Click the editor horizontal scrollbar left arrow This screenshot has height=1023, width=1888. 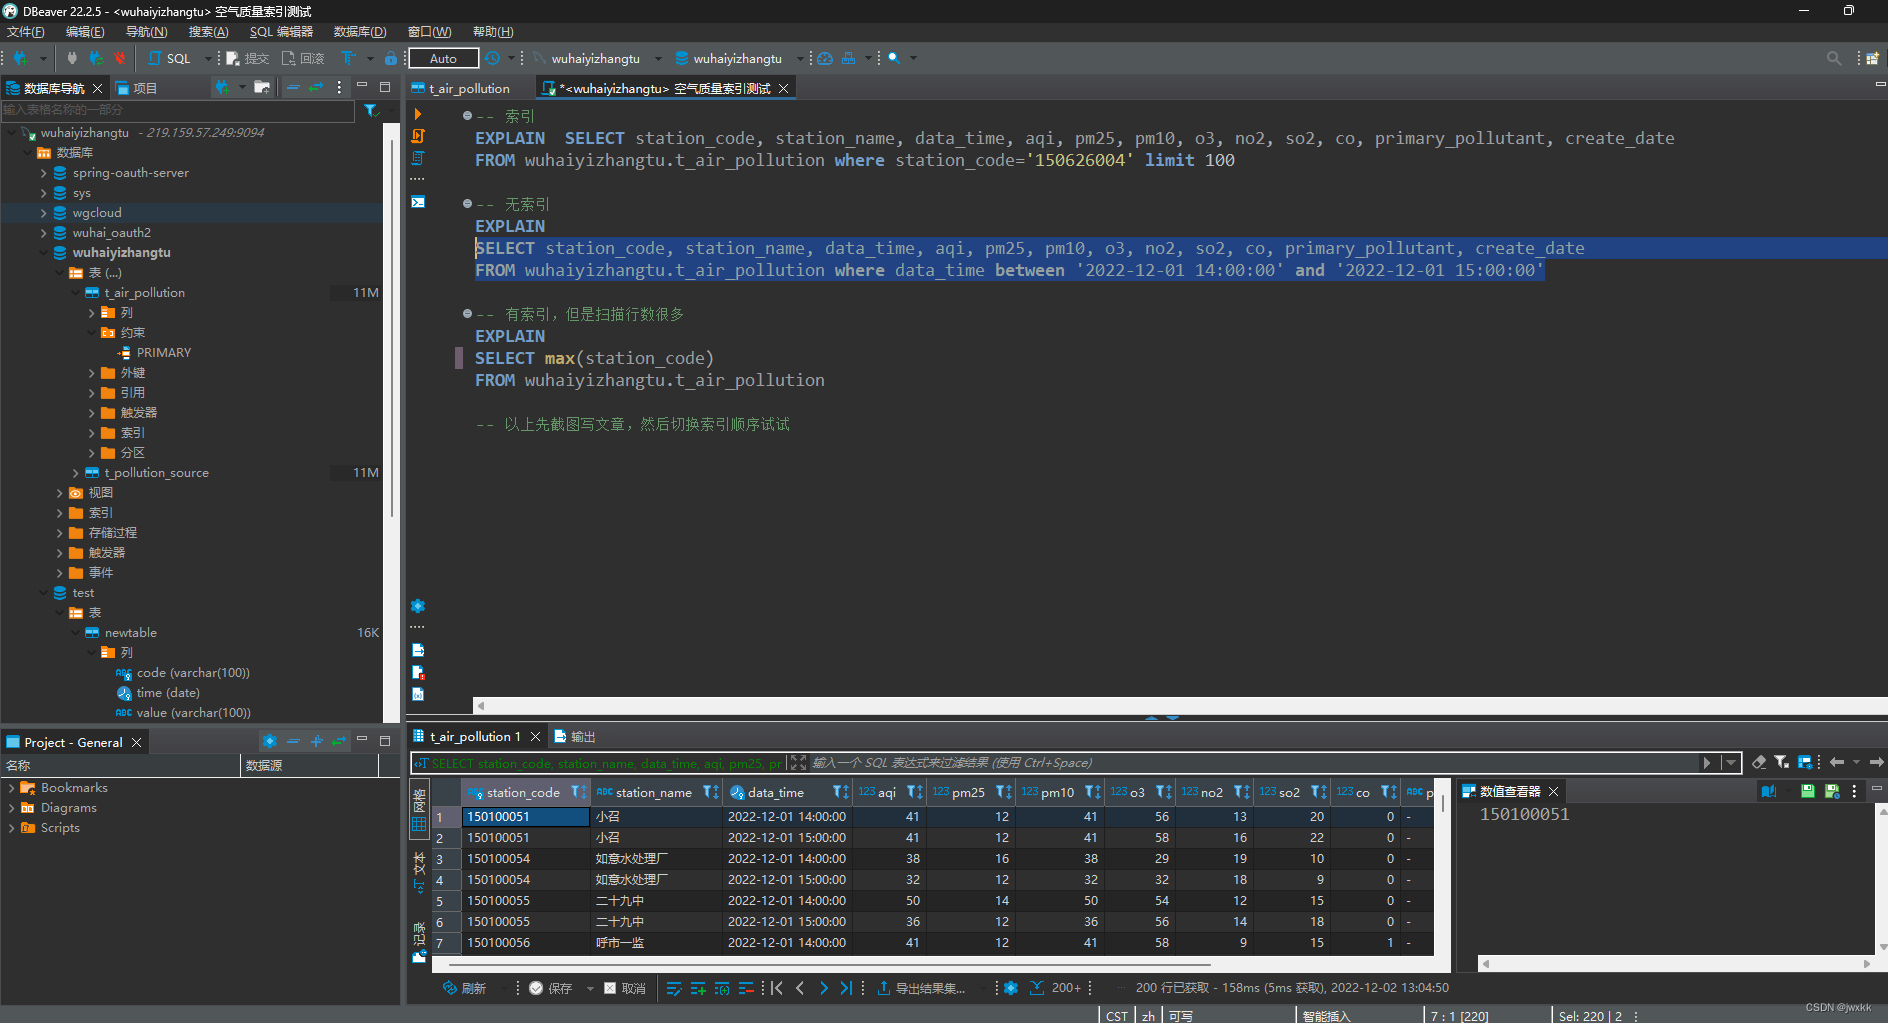click(x=481, y=705)
